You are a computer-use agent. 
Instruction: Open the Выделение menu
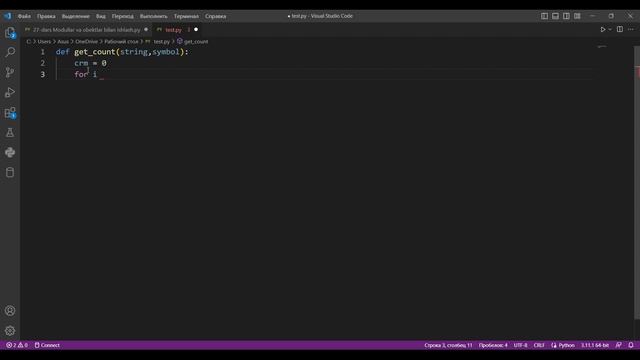click(76, 16)
